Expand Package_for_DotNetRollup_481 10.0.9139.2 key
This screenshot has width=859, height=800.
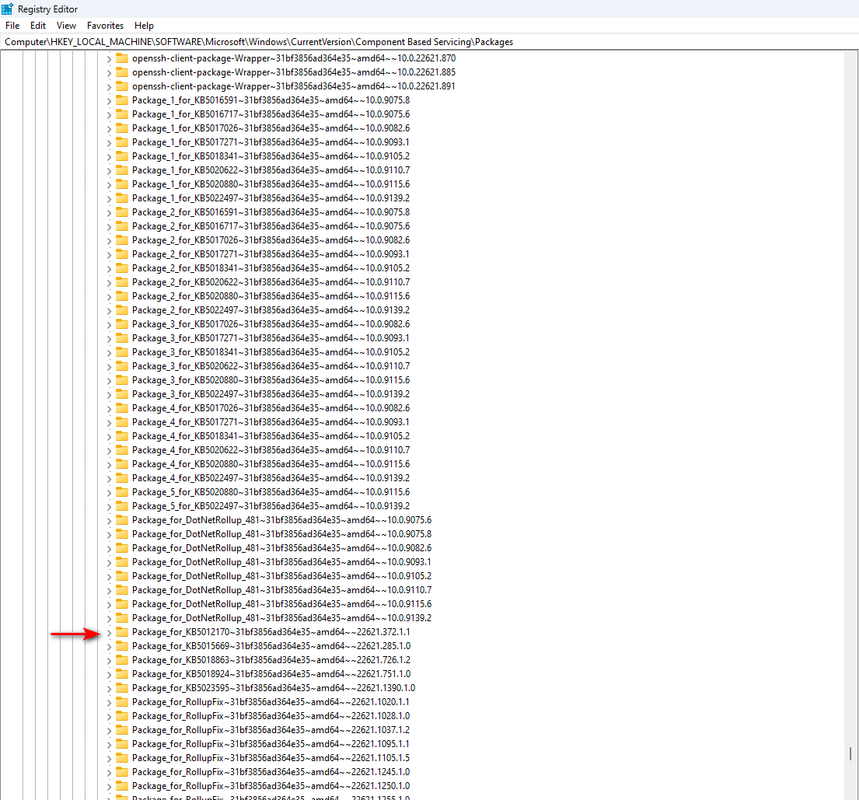[108, 619]
